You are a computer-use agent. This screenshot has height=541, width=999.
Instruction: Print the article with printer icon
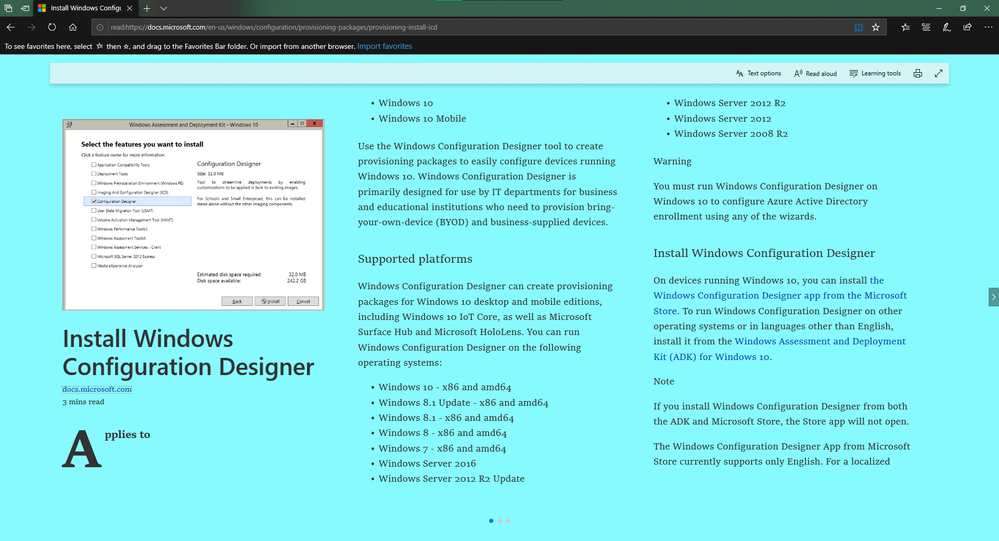coord(917,73)
